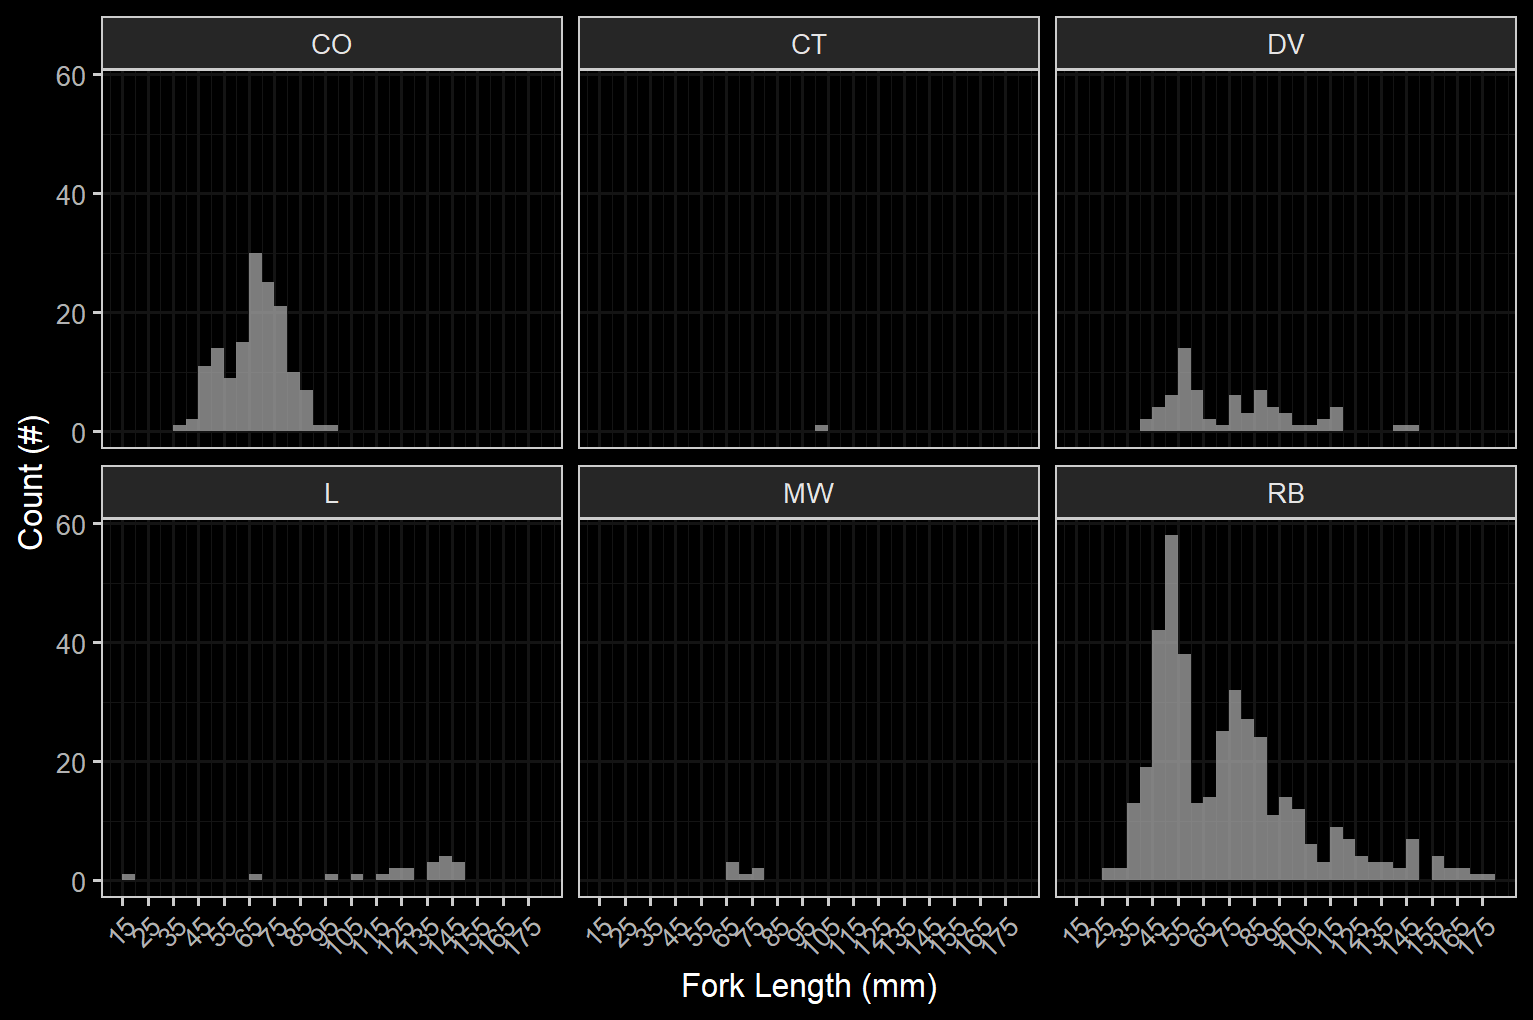Click the leftmost bar in the L histogram

tap(128, 877)
